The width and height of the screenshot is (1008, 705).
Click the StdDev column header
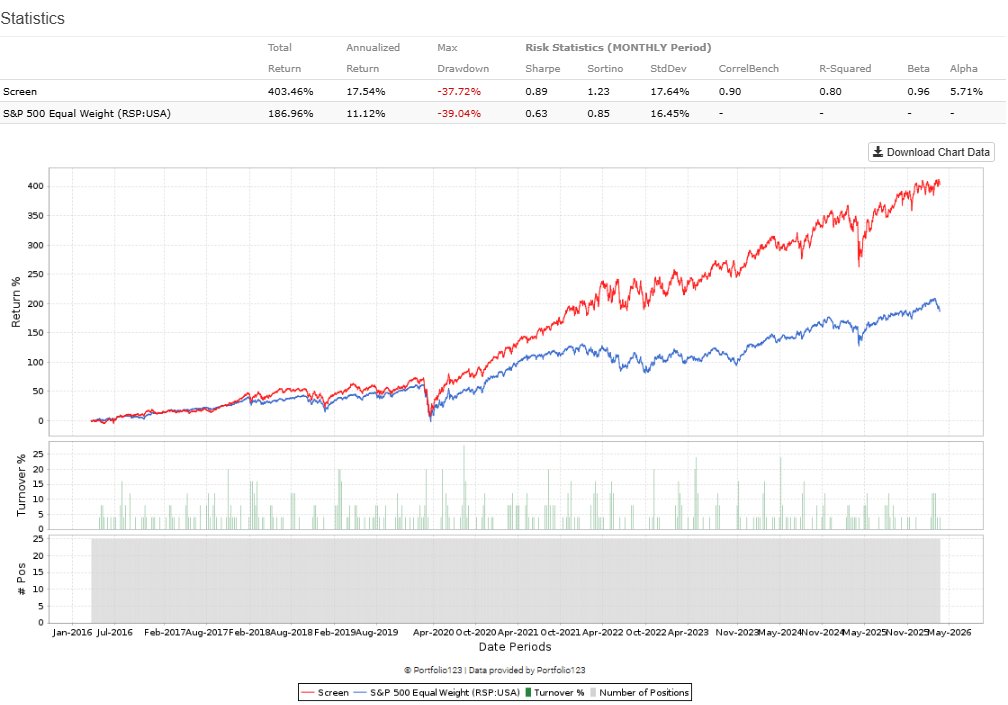pyautogui.click(x=668, y=69)
